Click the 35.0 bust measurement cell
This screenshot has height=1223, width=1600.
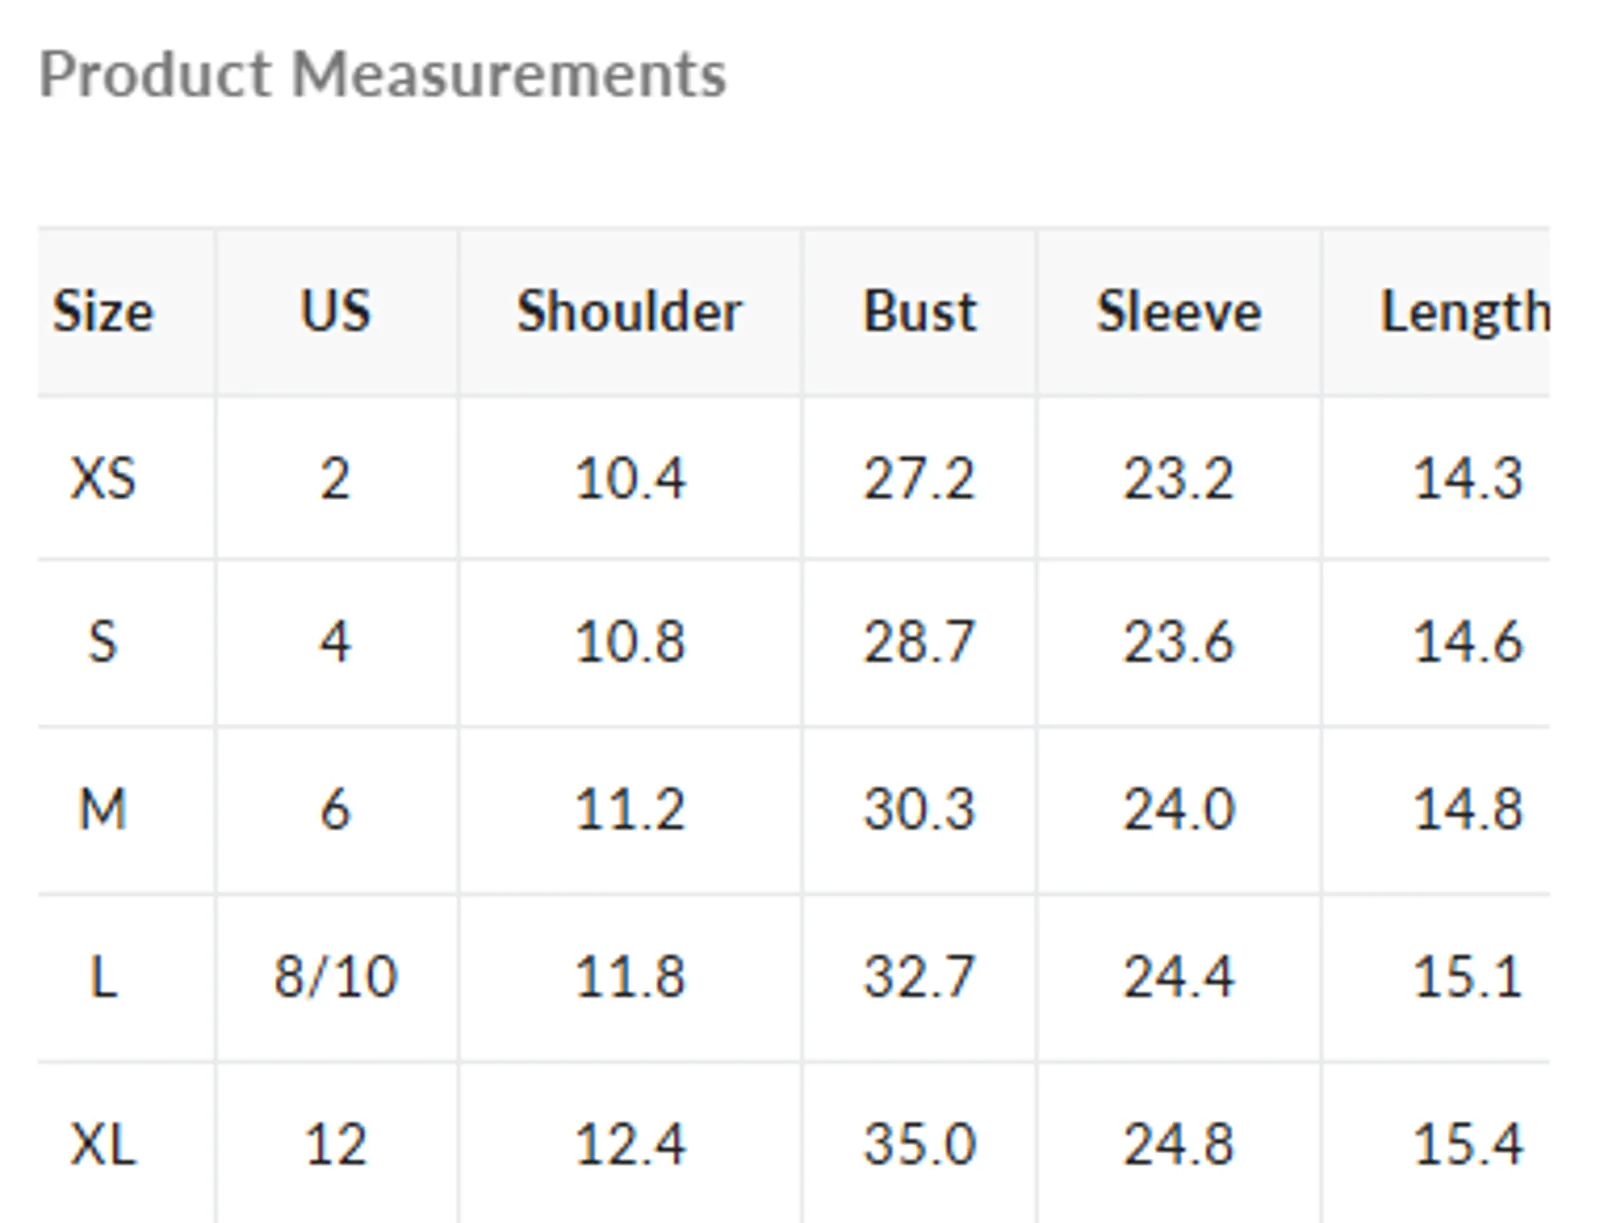(x=919, y=1144)
